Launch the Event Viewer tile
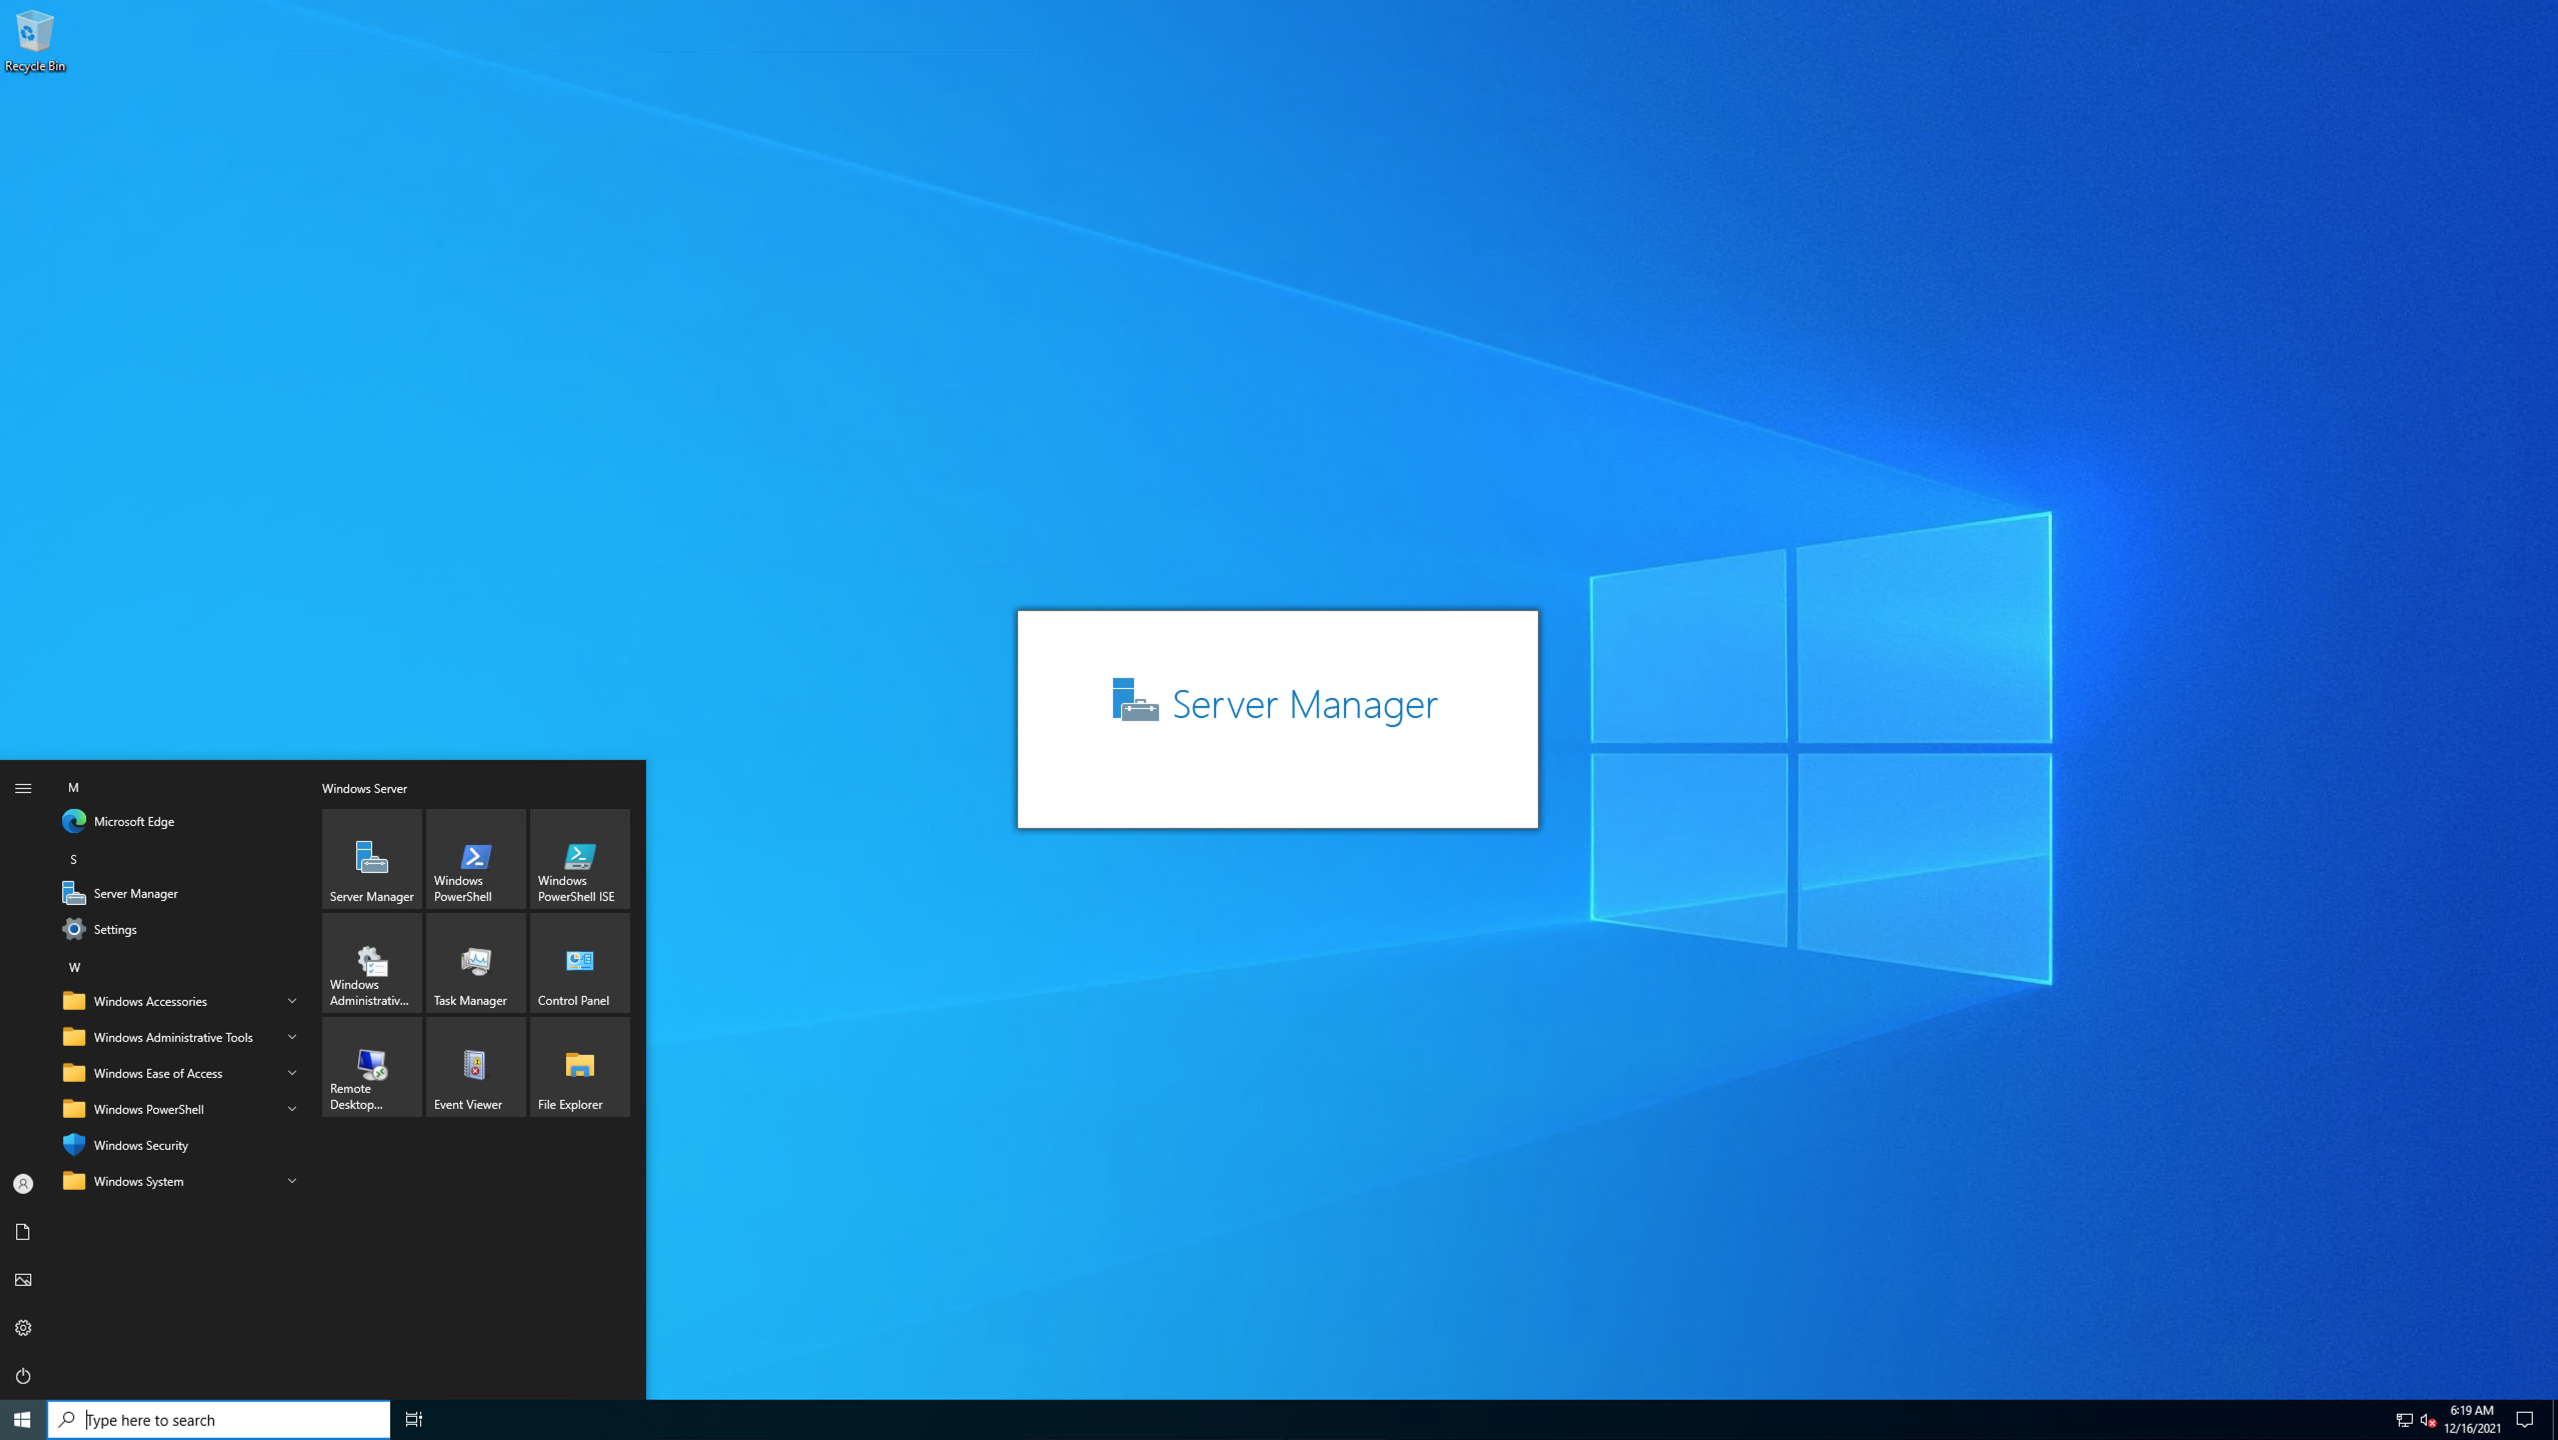2558x1440 pixels. [475, 1067]
